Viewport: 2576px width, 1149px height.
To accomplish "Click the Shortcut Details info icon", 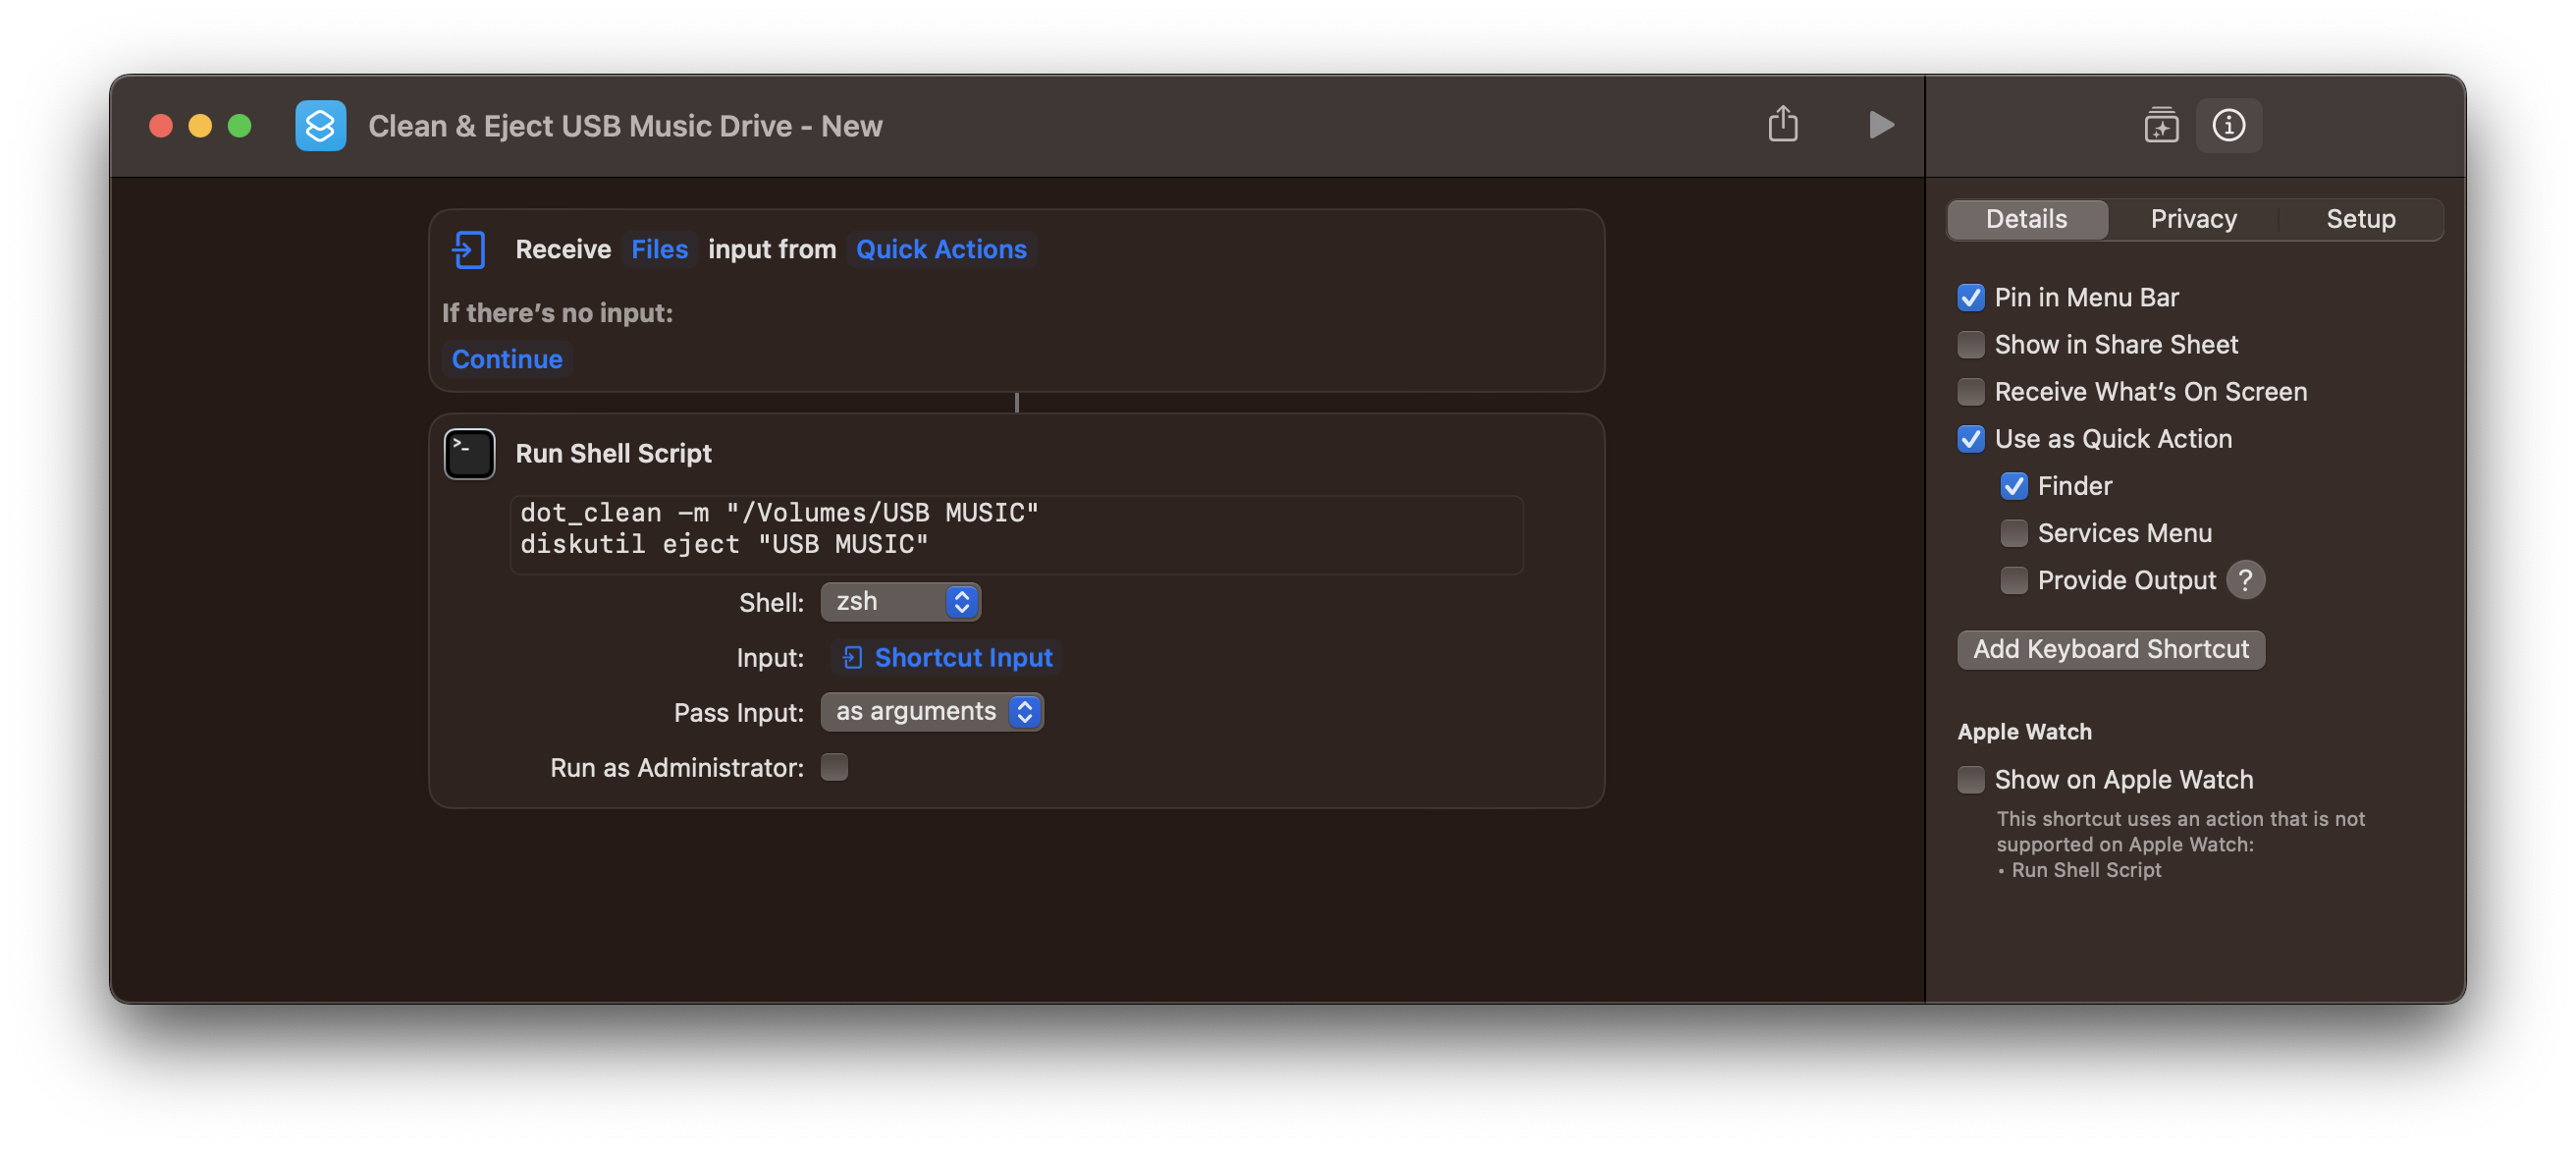I will pos(2228,126).
